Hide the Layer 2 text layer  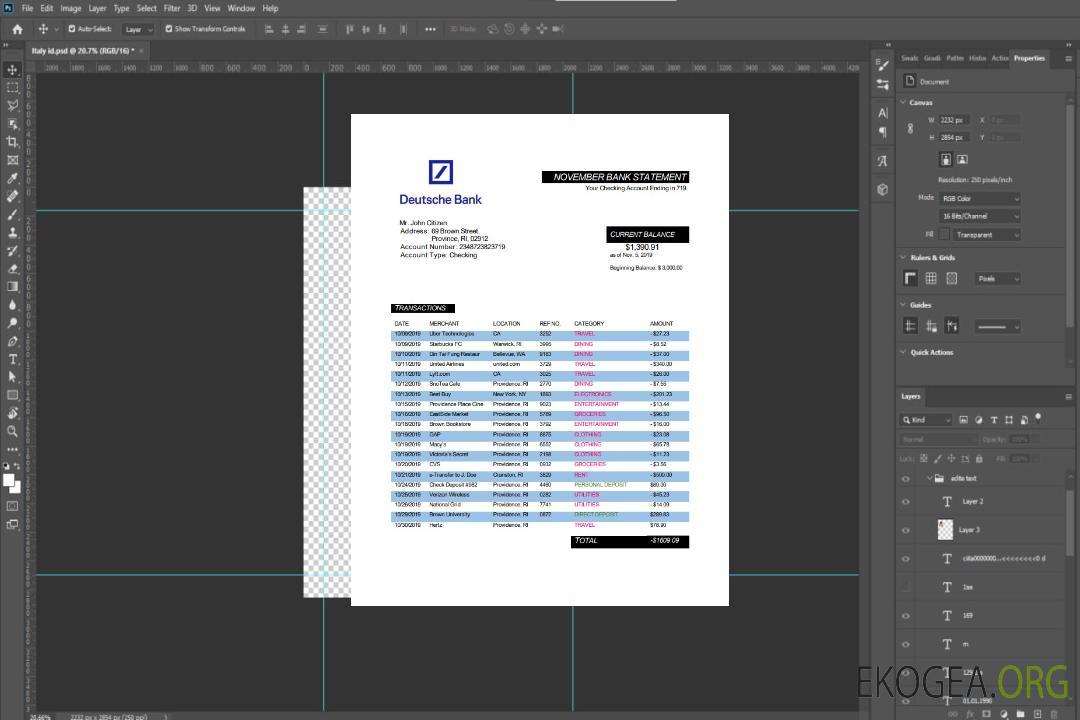pos(906,502)
